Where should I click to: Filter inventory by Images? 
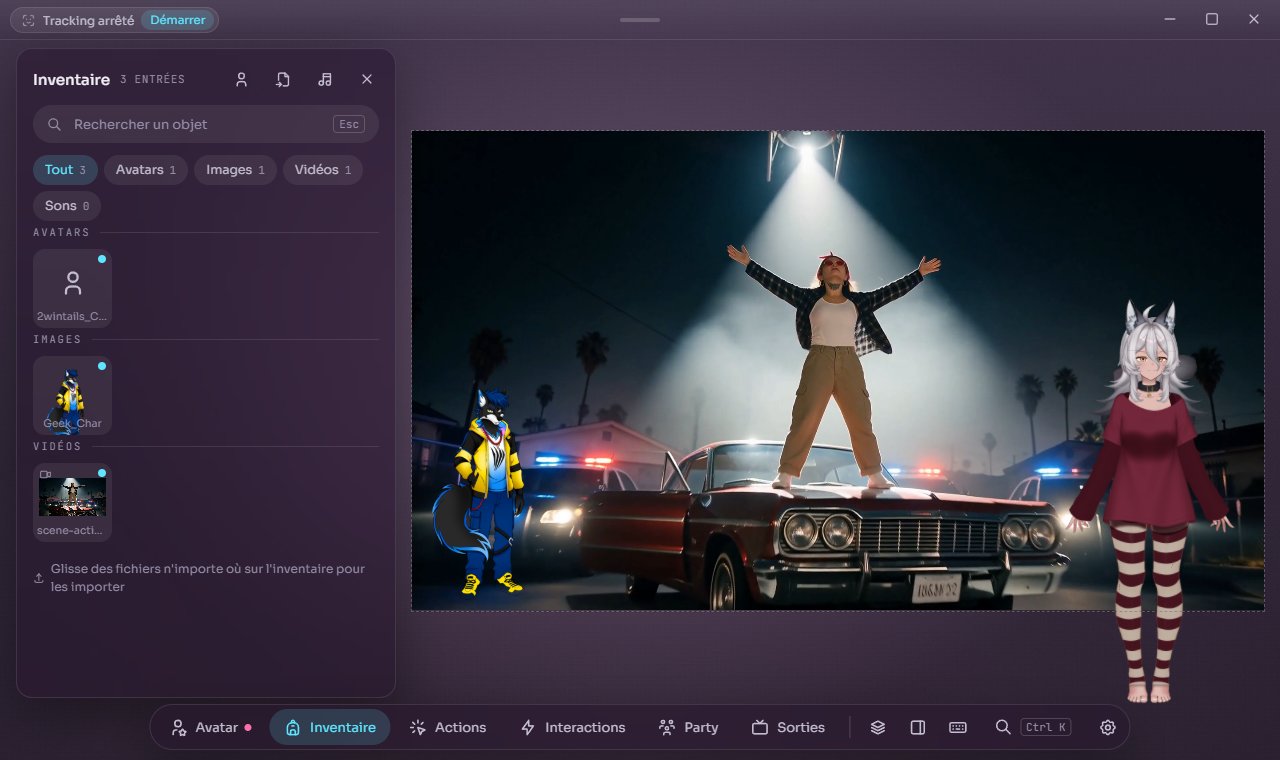tap(235, 170)
